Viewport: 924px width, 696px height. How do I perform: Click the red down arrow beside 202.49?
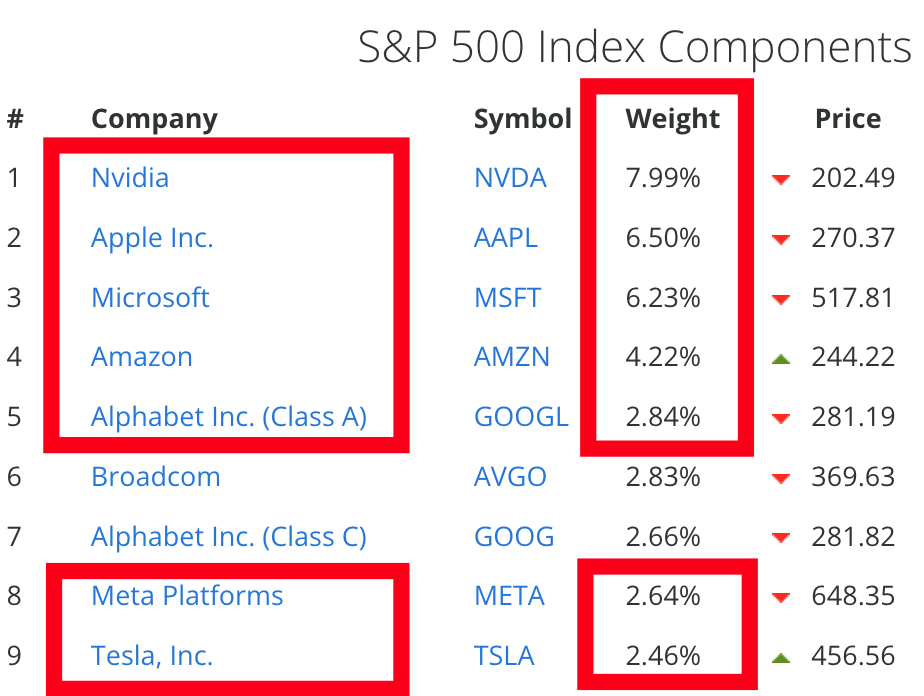781,180
